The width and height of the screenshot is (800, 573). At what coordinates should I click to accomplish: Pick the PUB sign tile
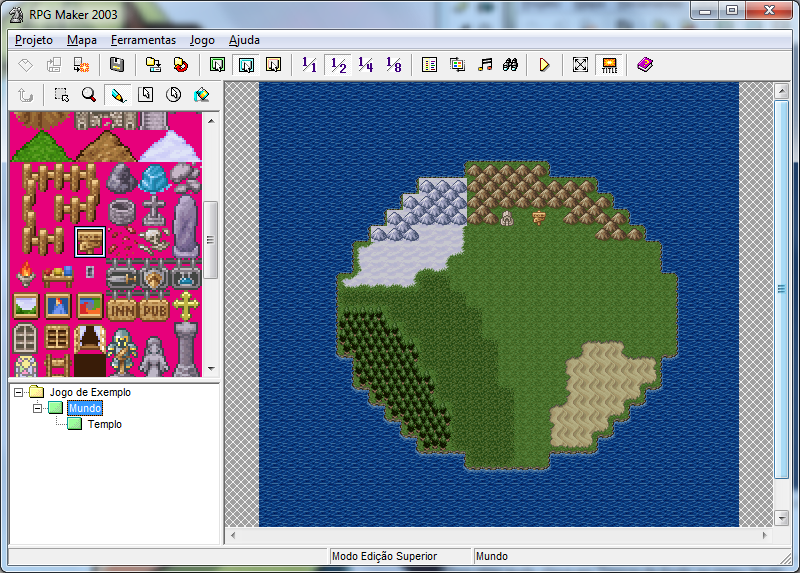154,309
